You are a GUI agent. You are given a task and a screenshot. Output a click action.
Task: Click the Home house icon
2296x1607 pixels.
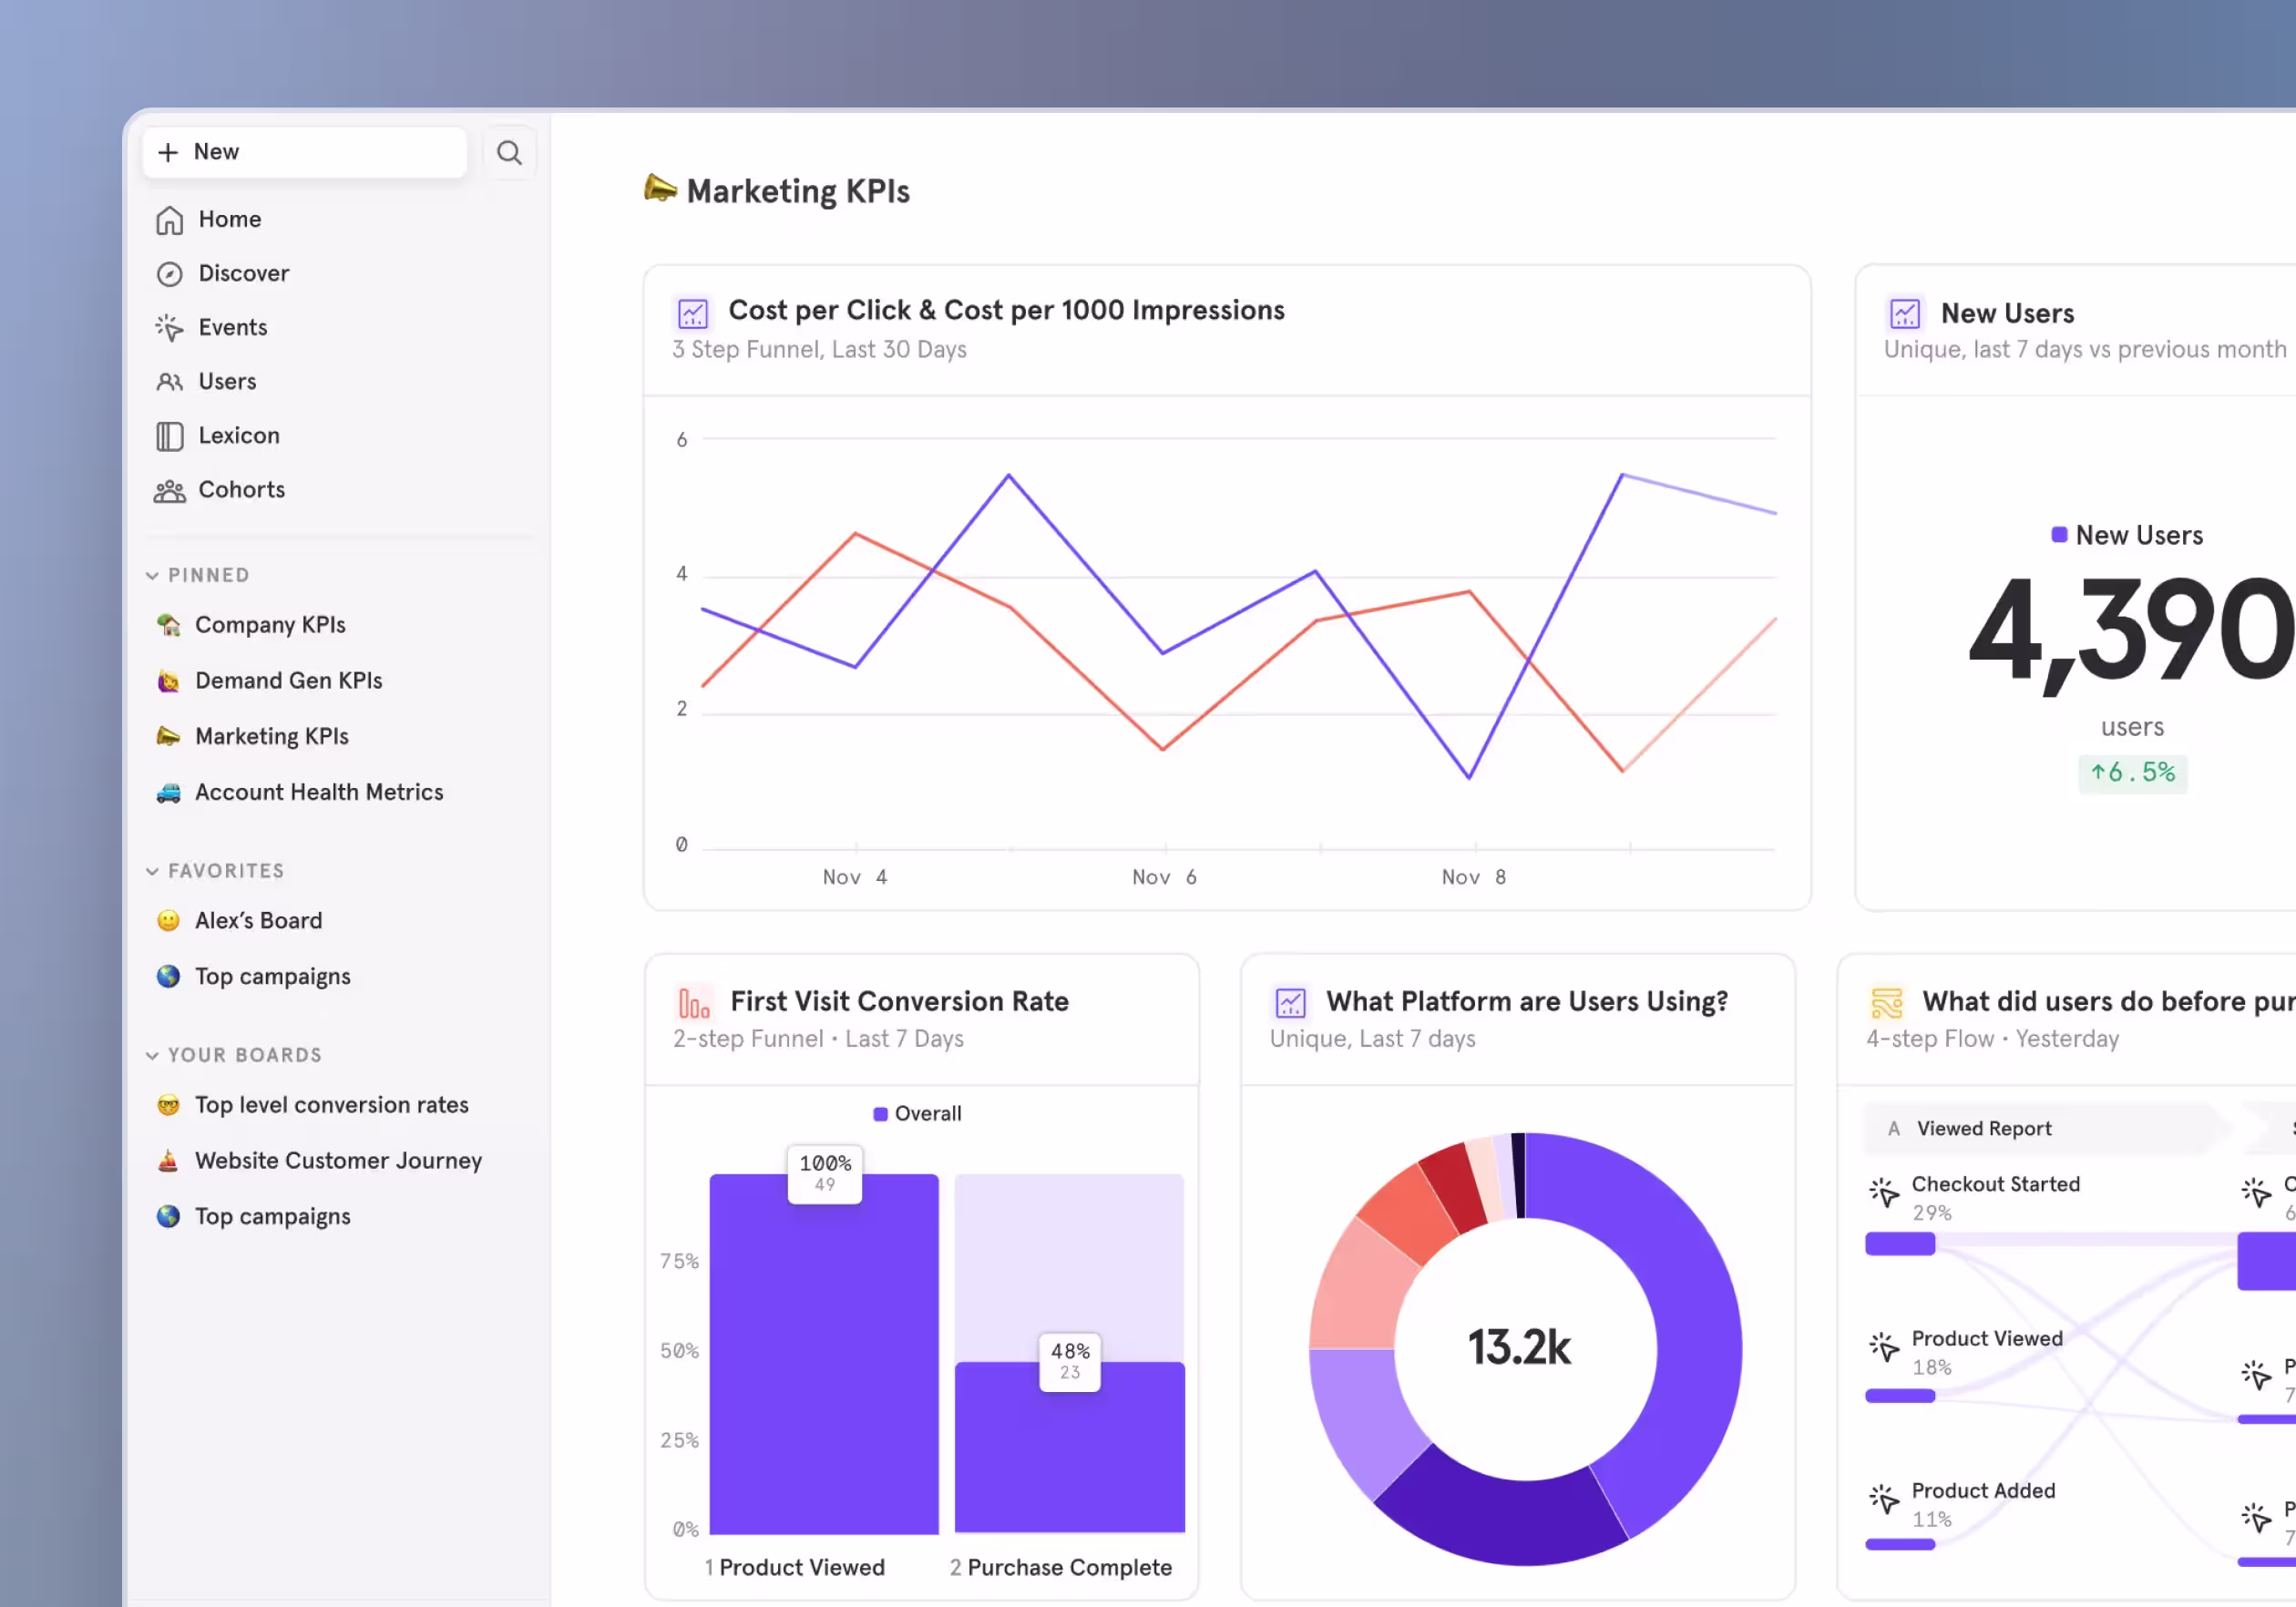(169, 220)
